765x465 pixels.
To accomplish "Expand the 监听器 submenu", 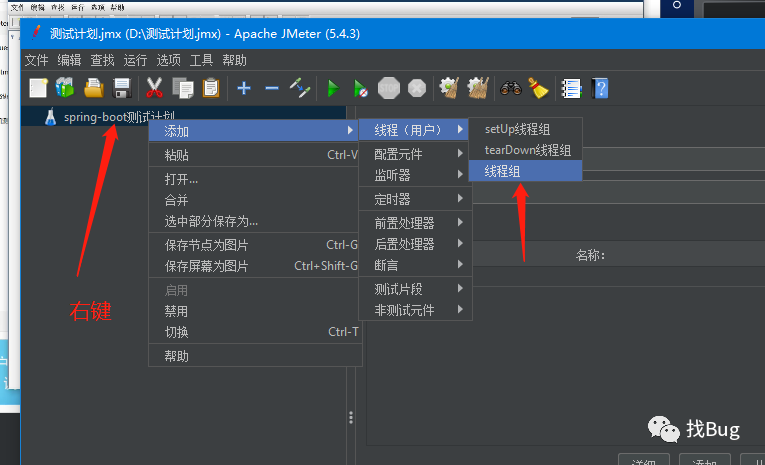I will pos(415,175).
